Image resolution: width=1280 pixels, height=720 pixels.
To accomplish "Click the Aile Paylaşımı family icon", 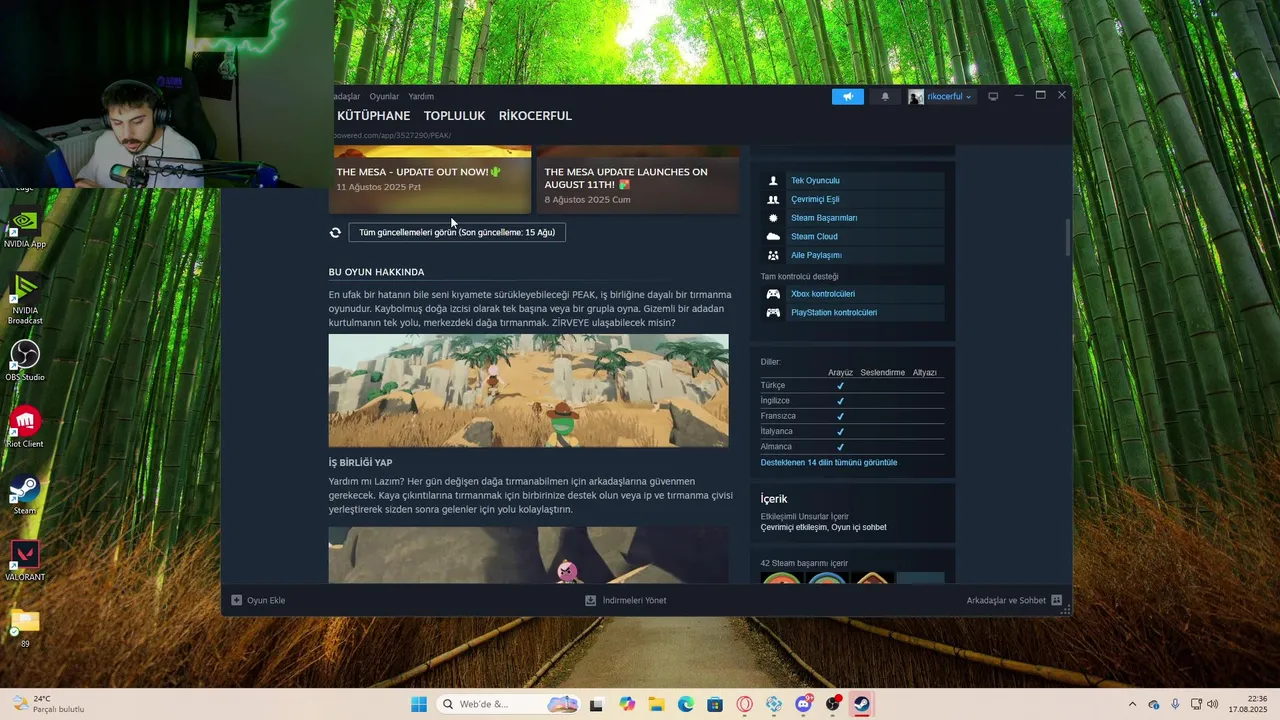I will point(773,255).
